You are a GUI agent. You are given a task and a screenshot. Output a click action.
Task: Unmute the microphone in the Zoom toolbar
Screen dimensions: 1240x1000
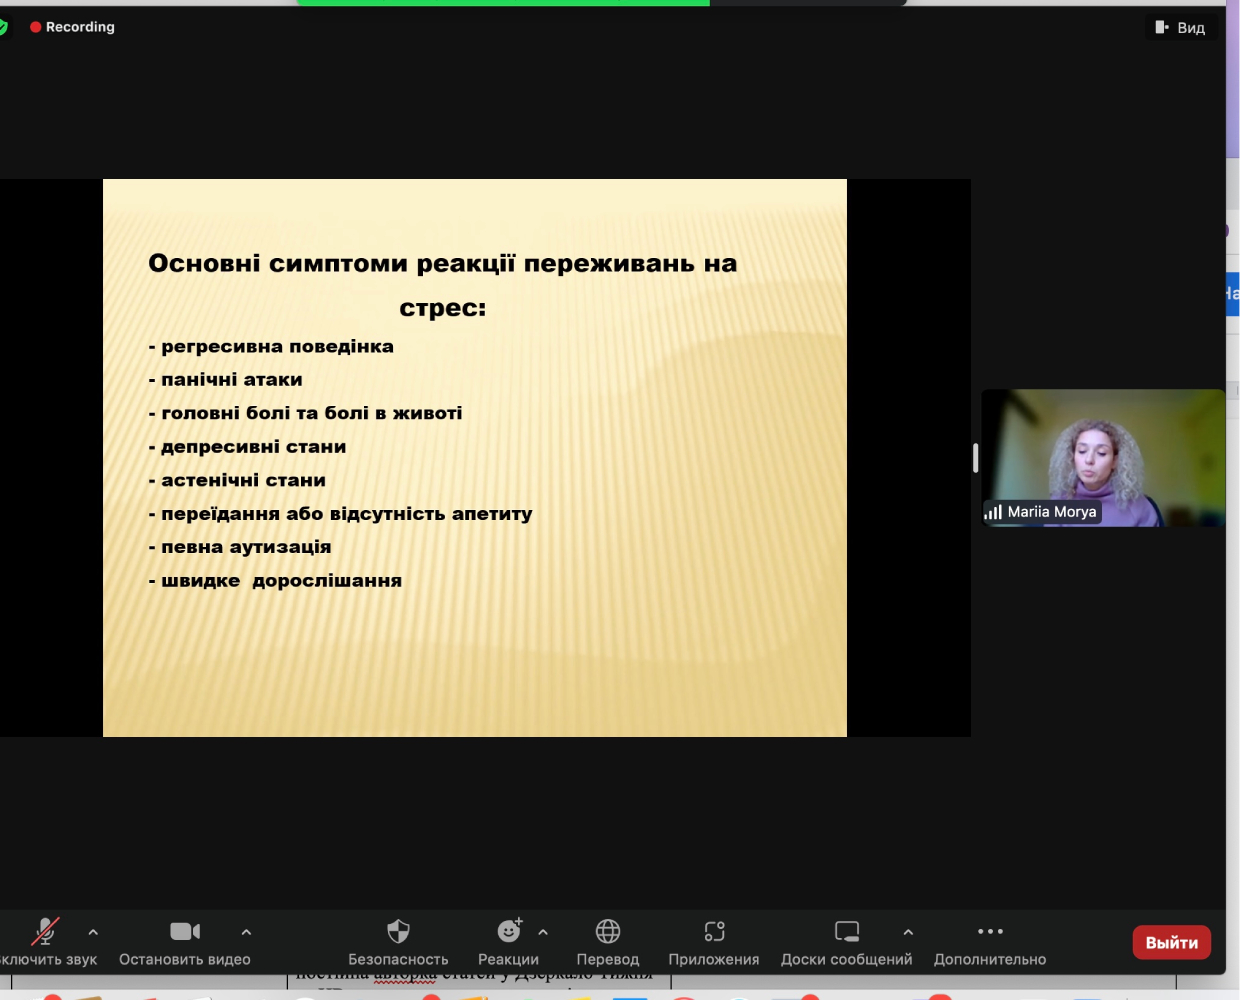coord(45,932)
